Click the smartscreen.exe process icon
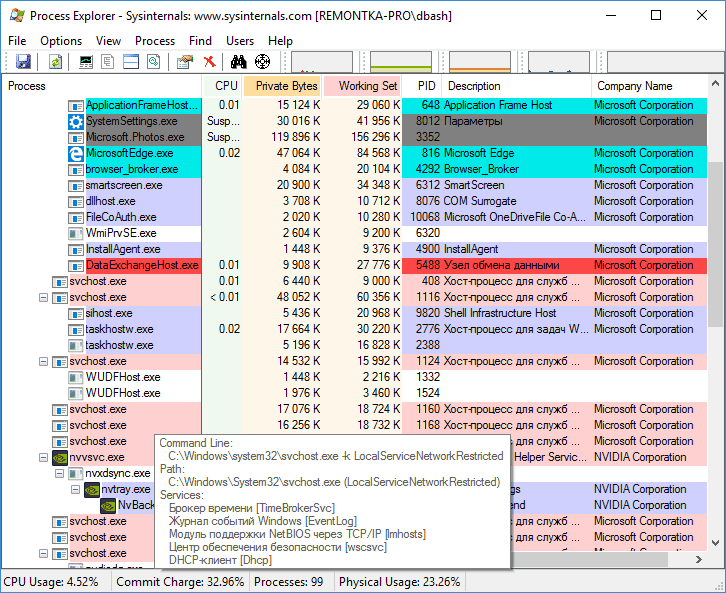Viewport: 726px width, 593px height. pyautogui.click(x=76, y=186)
